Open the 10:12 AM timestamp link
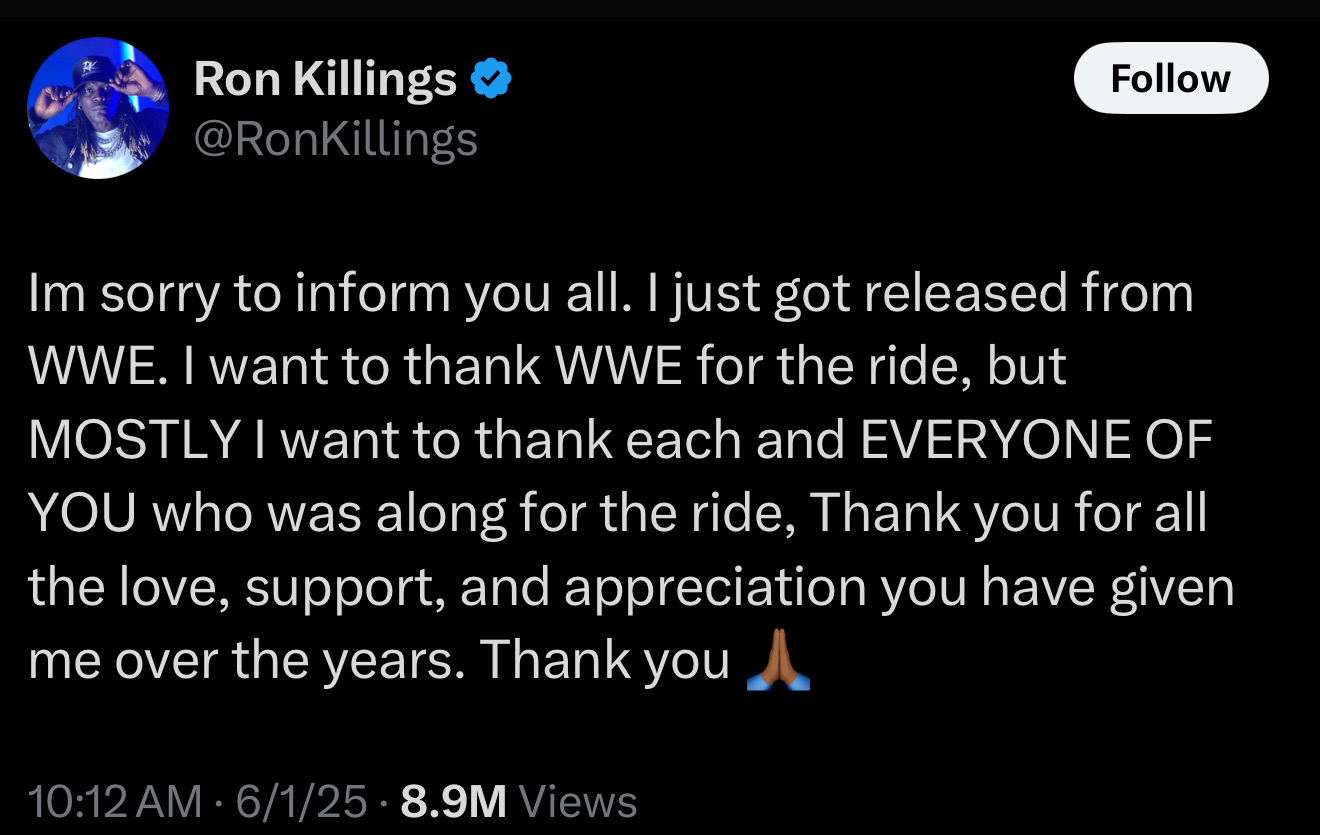The height and width of the screenshot is (835, 1320). coord(115,802)
